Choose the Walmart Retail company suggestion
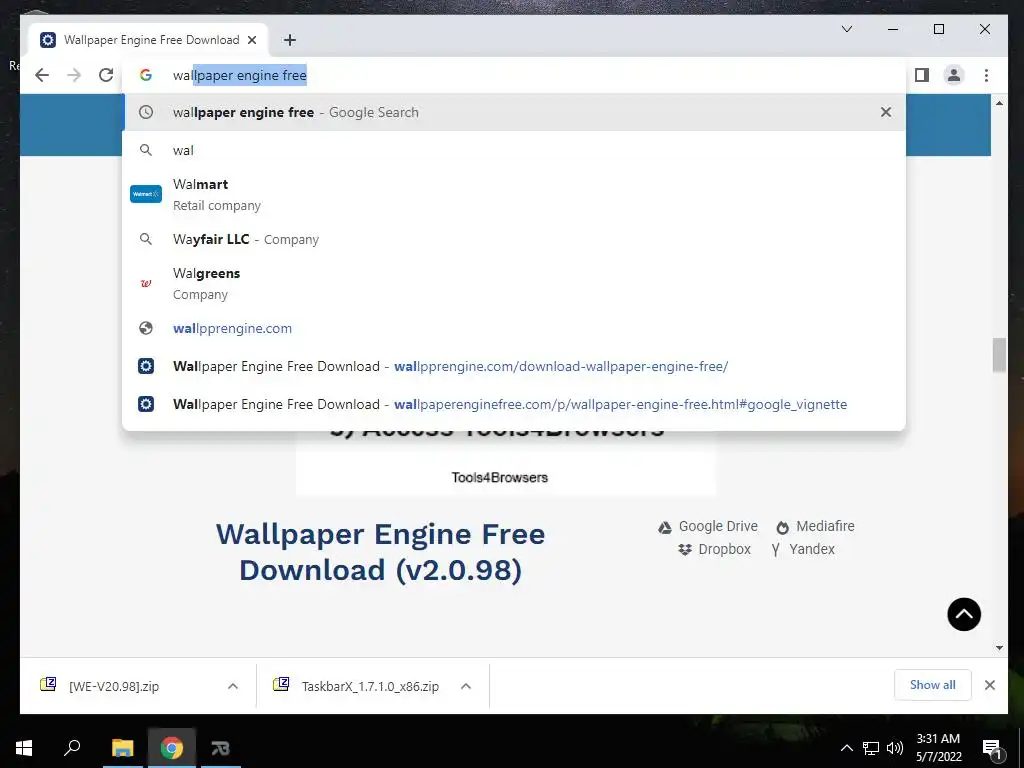Image resolution: width=1024 pixels, height=768 pixels. tap(514, 195)
